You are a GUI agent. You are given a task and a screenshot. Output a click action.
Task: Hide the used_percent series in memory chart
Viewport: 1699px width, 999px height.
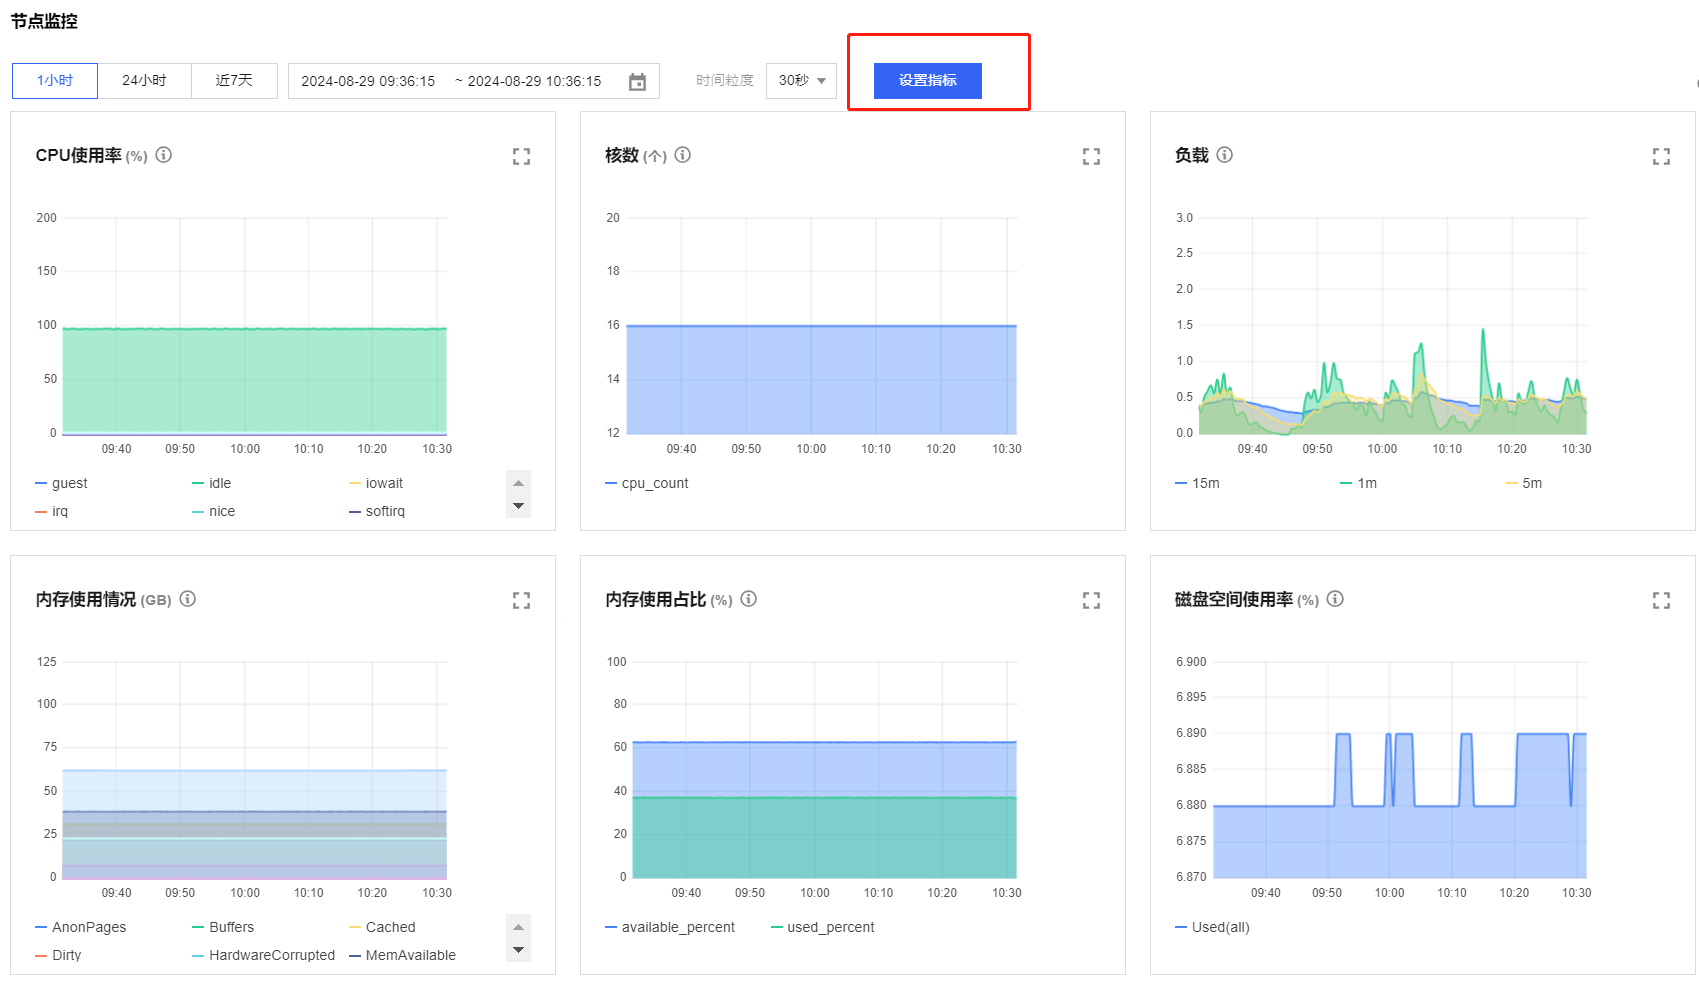click(829, 928)
